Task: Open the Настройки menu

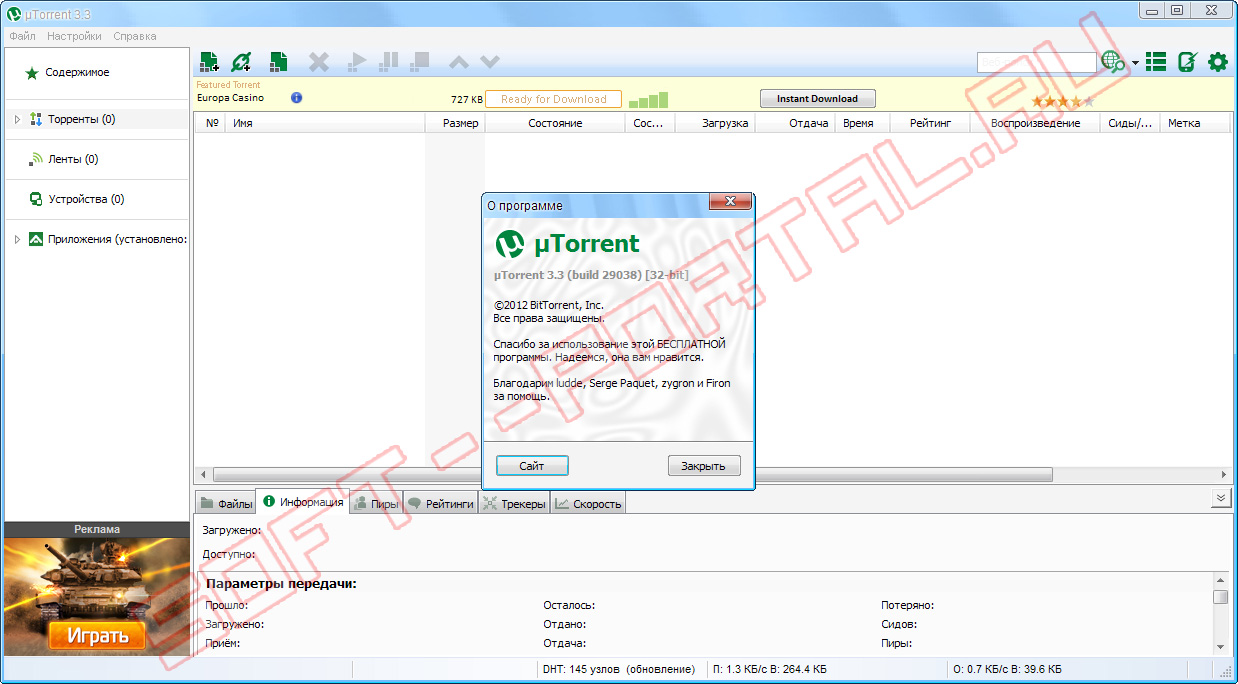Action: coord(74,36)
